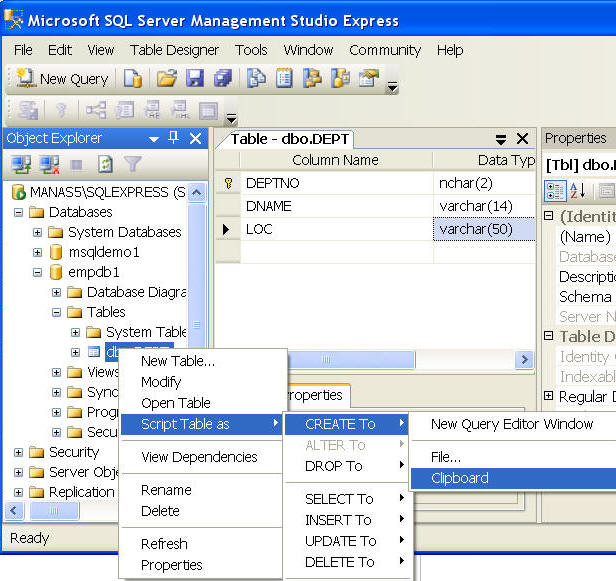Click the Disconnect icon in Object Explorer
Screen dimensions: 616x581
(50, 164)
